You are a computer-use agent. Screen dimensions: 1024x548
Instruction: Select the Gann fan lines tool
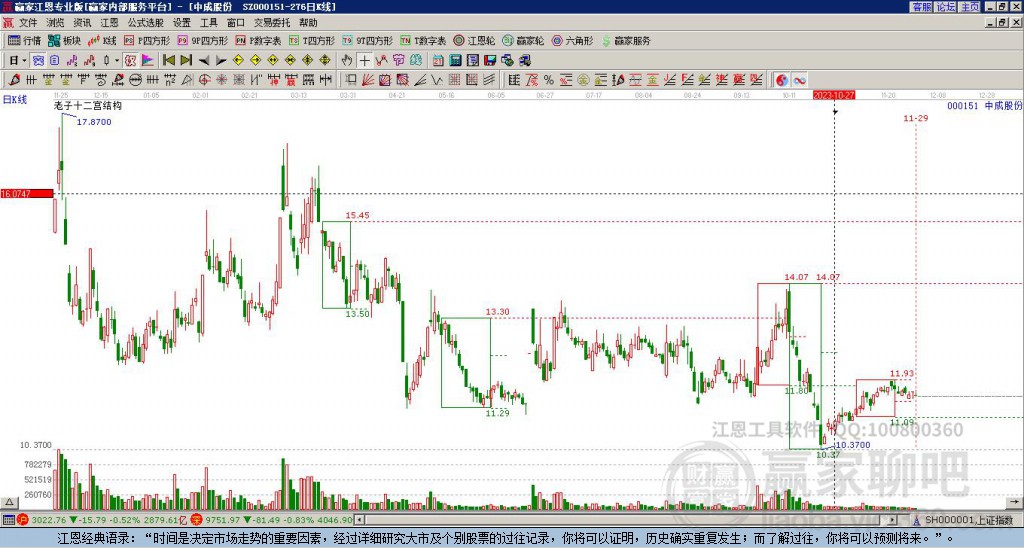(x=368, y=80)
